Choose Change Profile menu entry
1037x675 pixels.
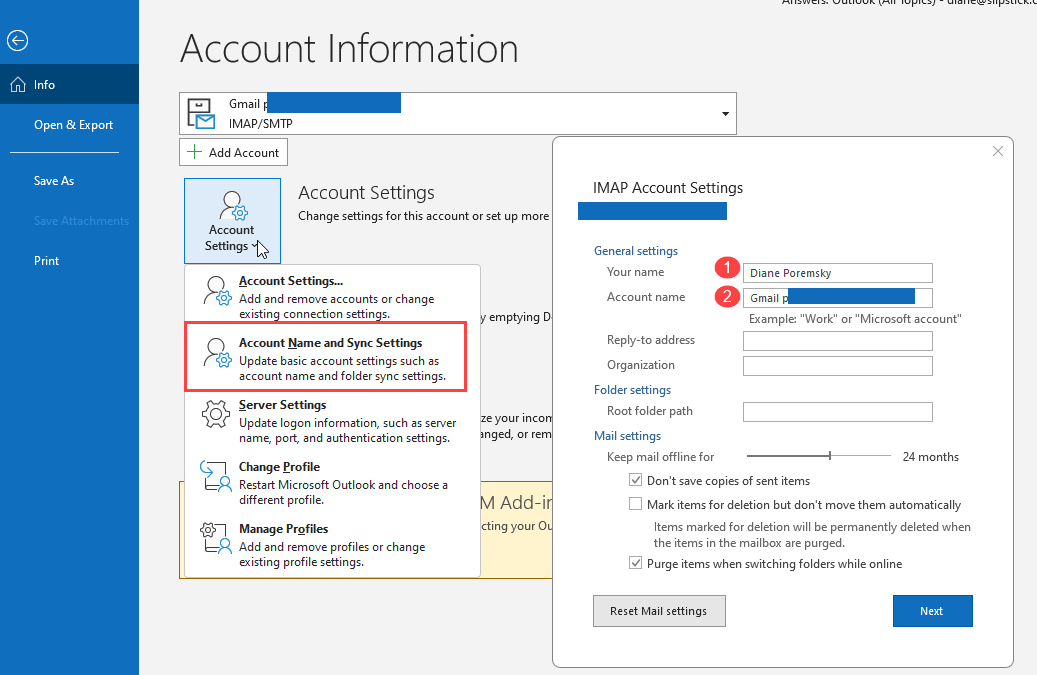click(x=332, y=483)
